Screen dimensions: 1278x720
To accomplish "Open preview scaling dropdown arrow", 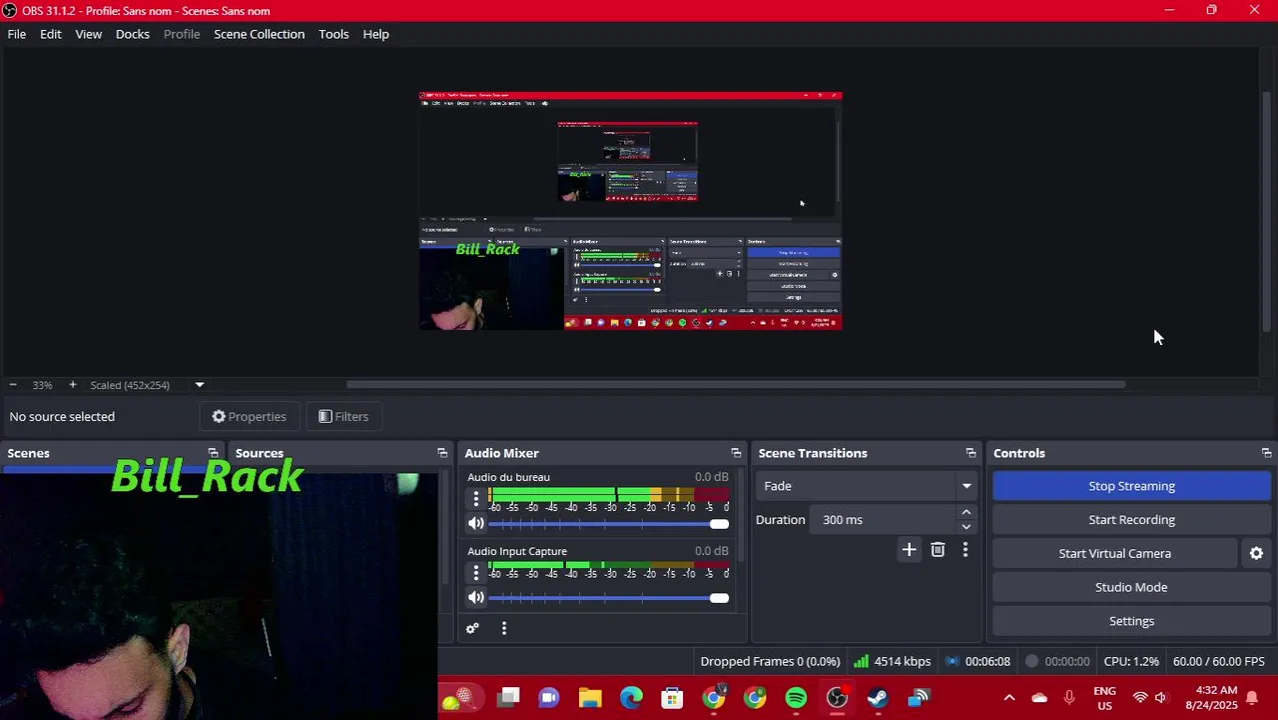I will point(199,385).
